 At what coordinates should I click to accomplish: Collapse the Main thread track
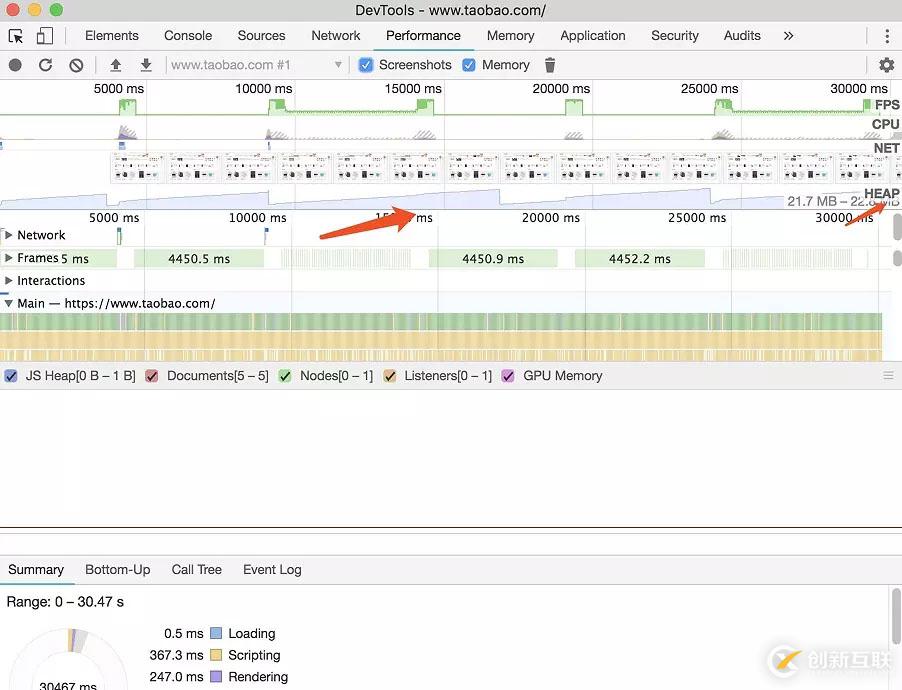coord(8,303)
